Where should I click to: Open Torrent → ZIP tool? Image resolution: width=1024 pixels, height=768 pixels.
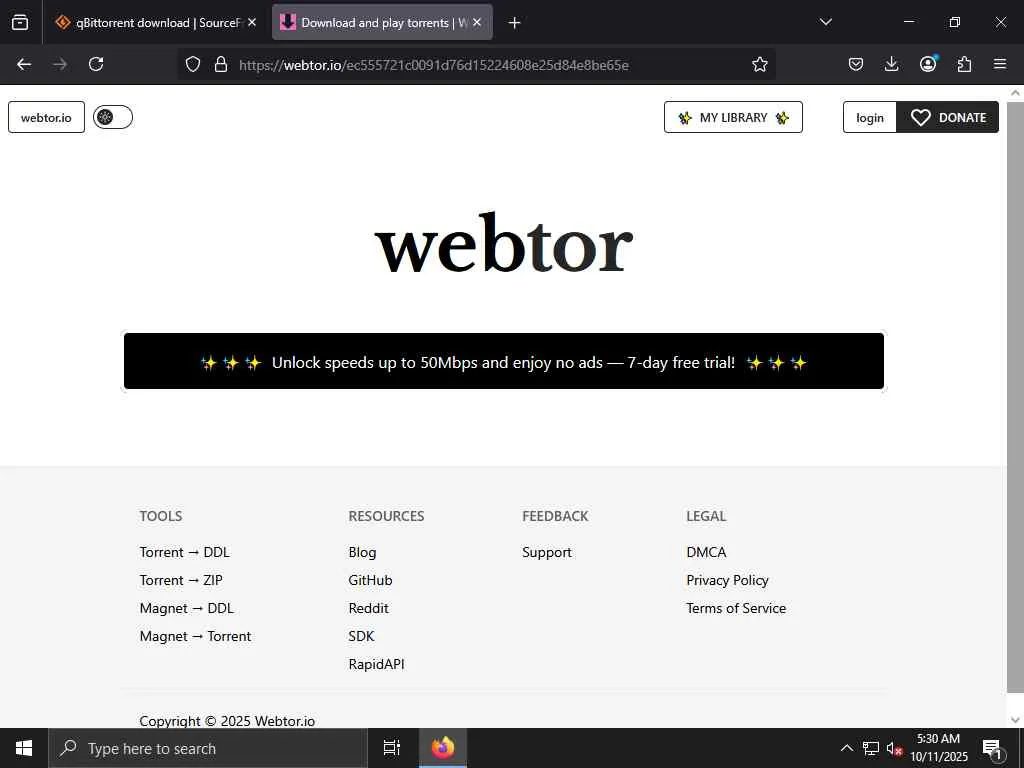coord(181,580)
